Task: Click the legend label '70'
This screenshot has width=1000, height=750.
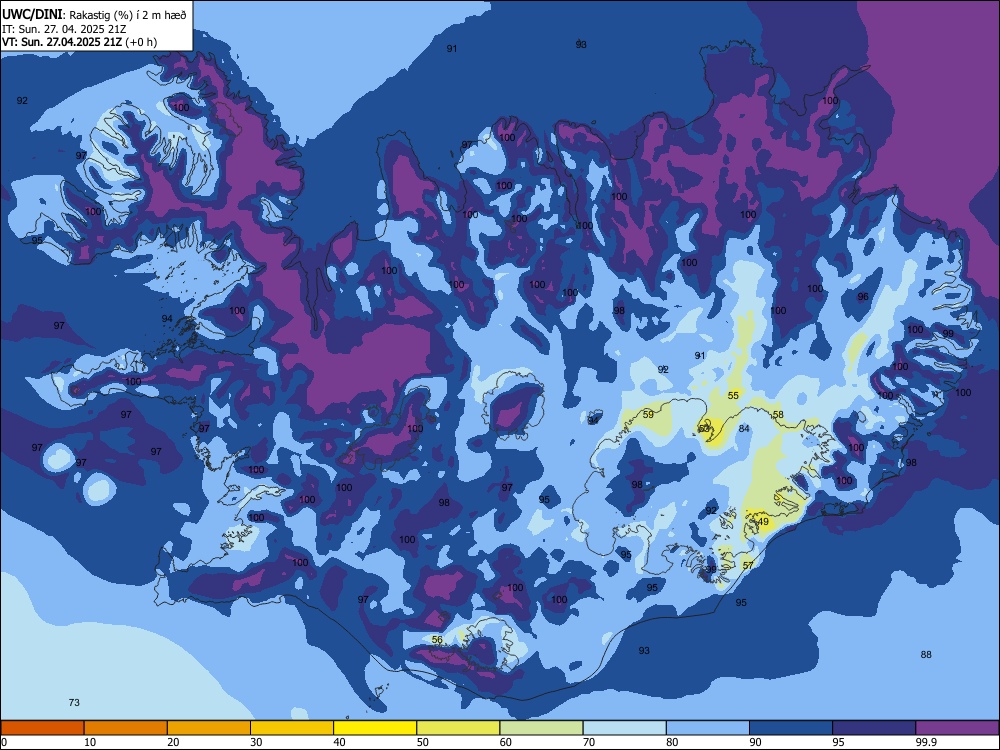Action: click(589, 742)
